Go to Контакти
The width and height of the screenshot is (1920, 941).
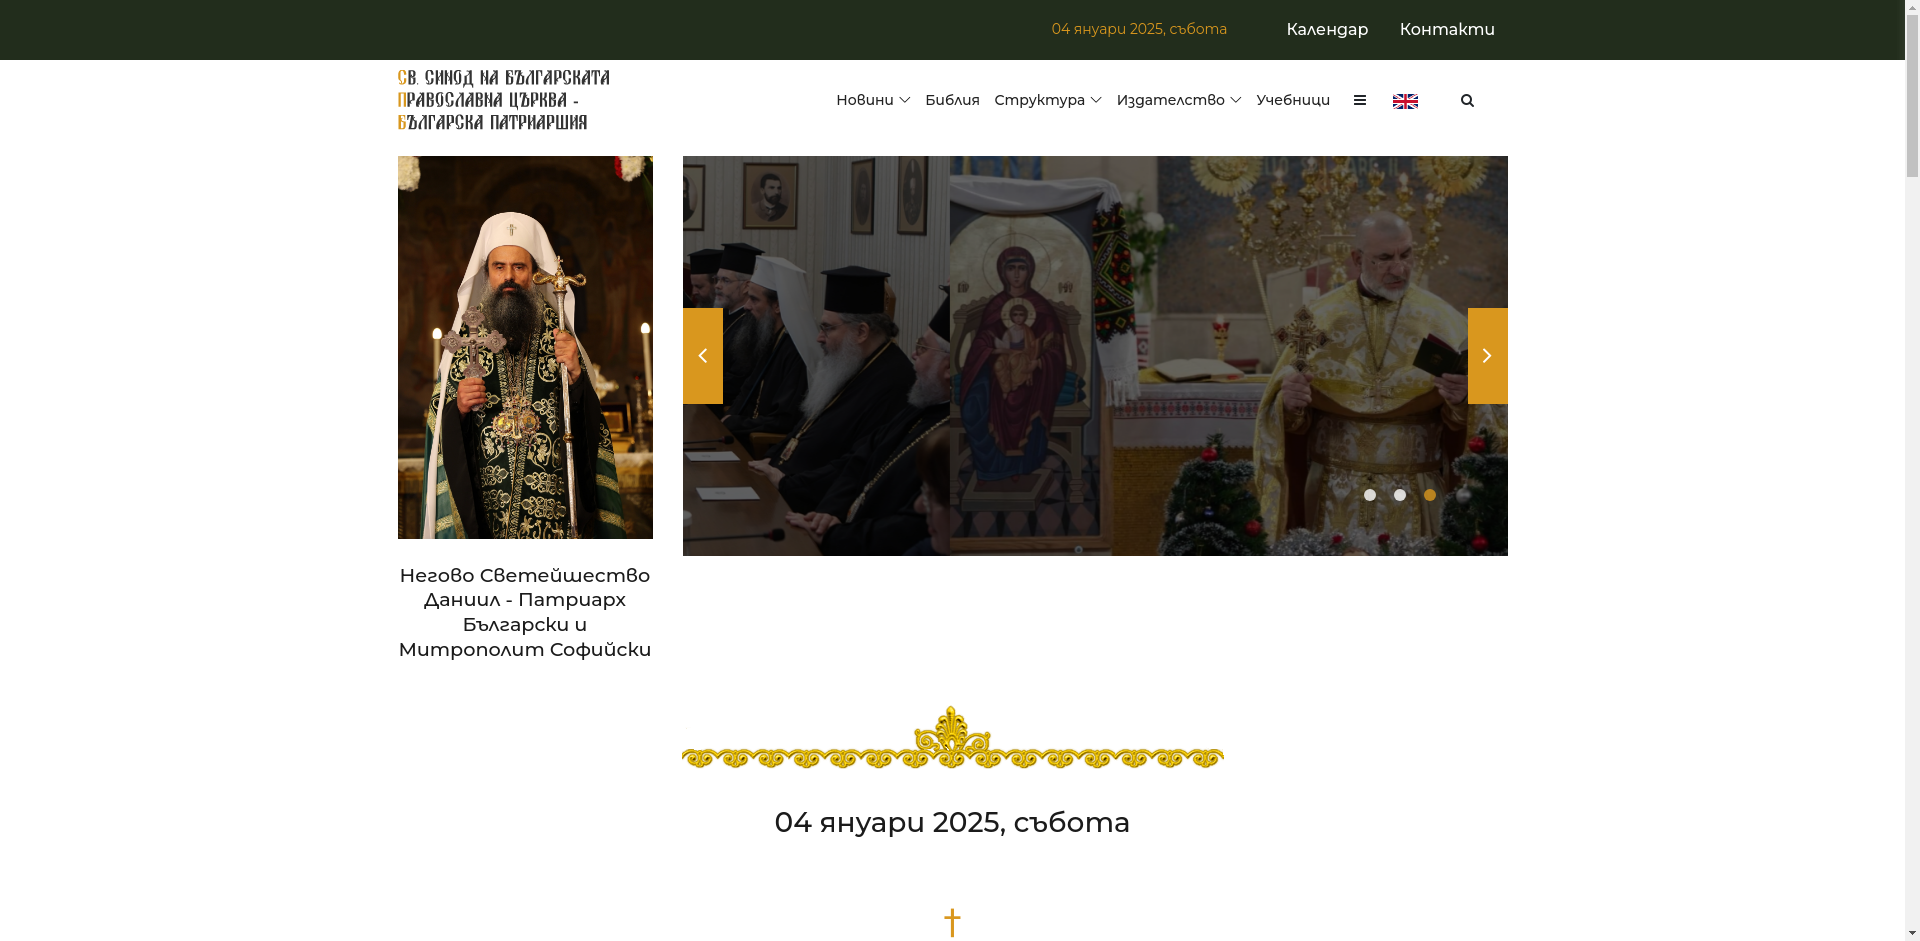click(x=1446, y=29)
